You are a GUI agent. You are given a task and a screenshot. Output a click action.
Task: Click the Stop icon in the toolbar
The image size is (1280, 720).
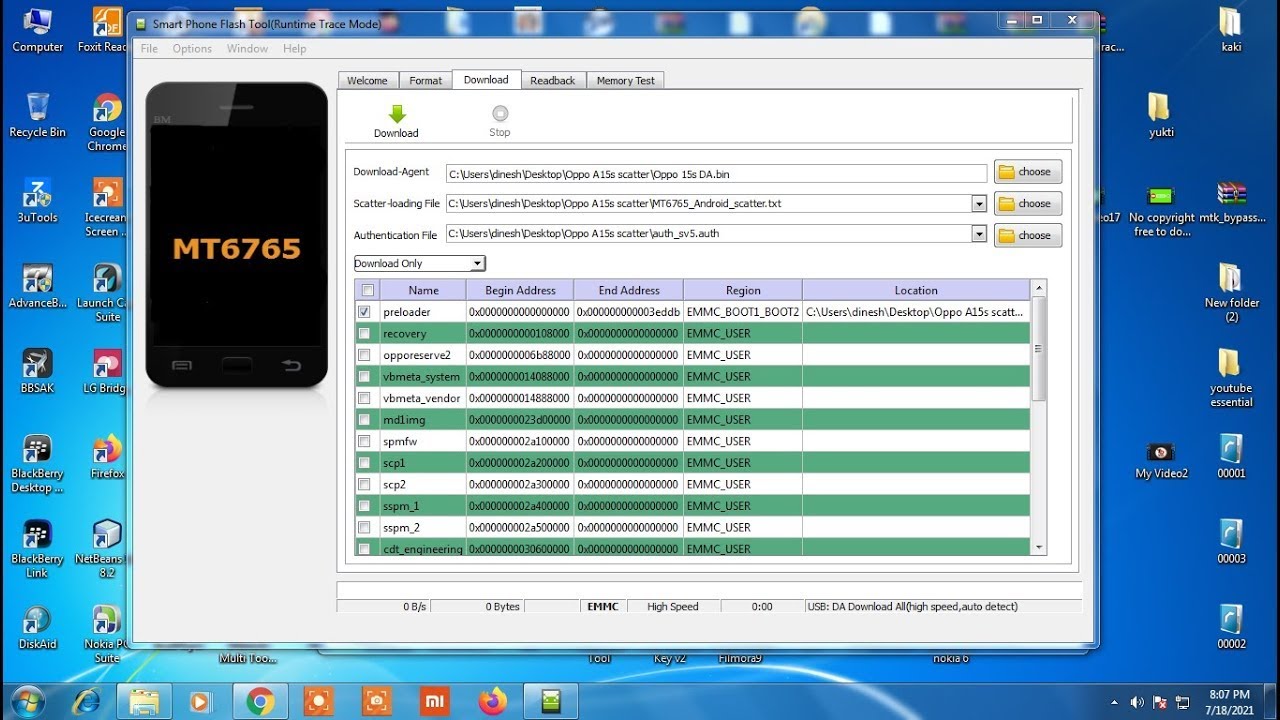[500, 114]
